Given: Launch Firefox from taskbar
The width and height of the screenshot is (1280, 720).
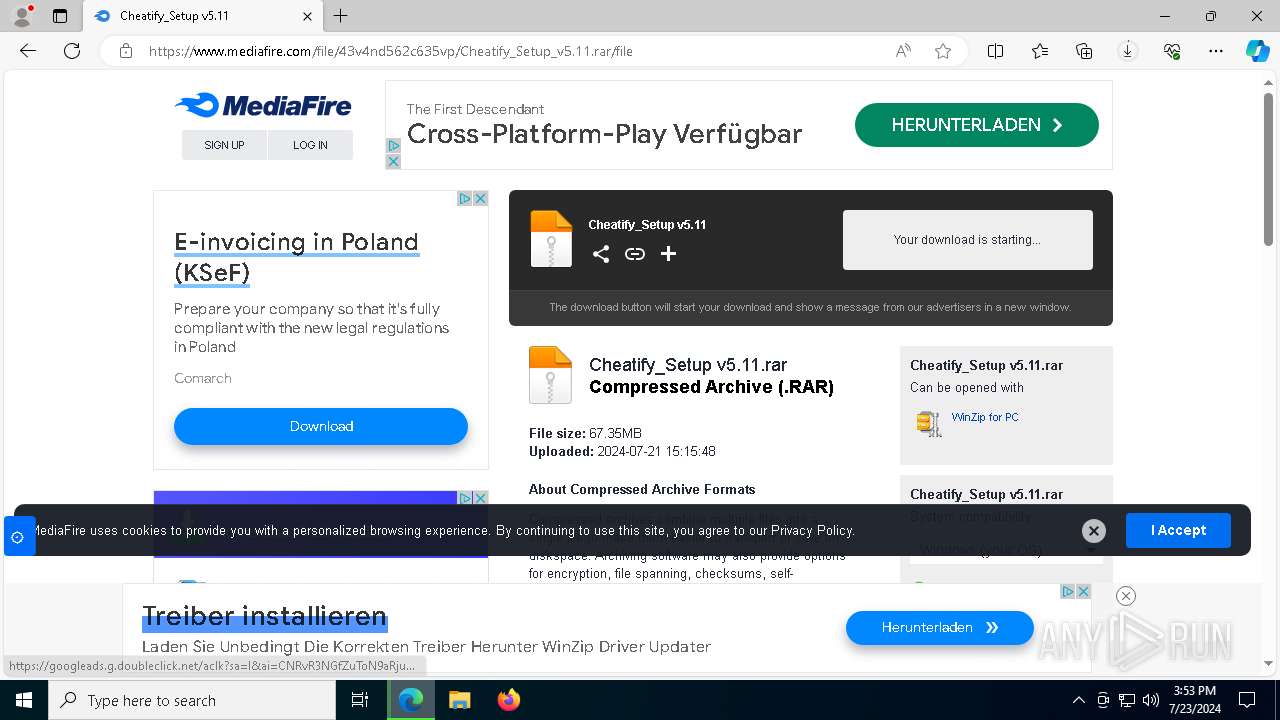Looking at the screenshot, I should pyautogui.click(x=509, y=700).
